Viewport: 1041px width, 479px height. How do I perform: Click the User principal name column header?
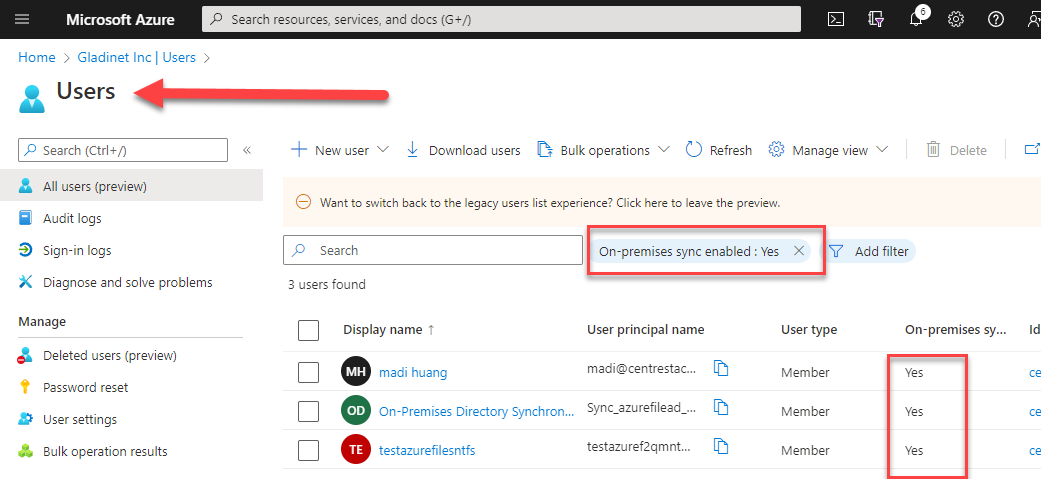click(x=645, y=330)
